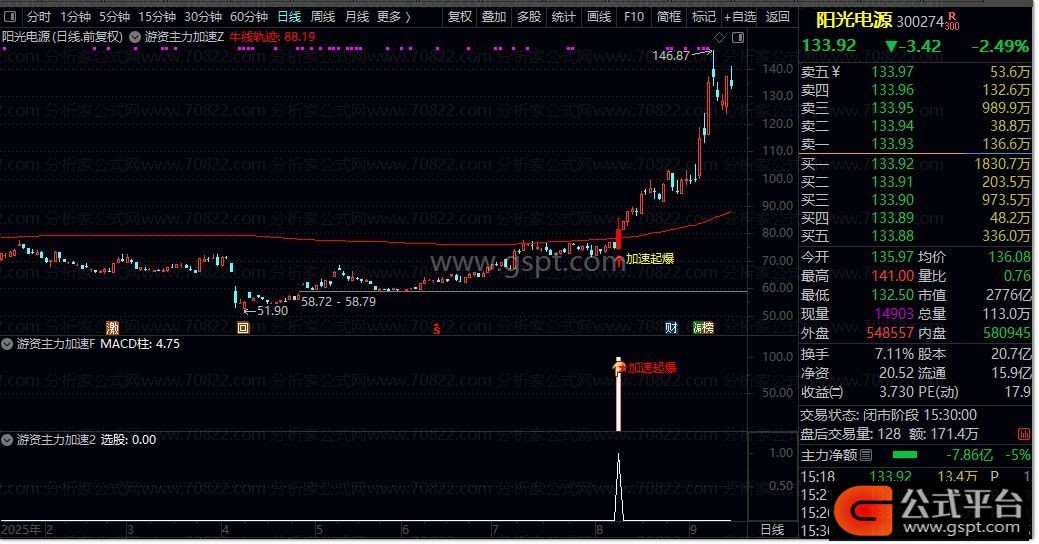Viewport: 1039px width, 544px height.
Task: Click the panel layout icon at top-left
Action: [x=10, y=17]
